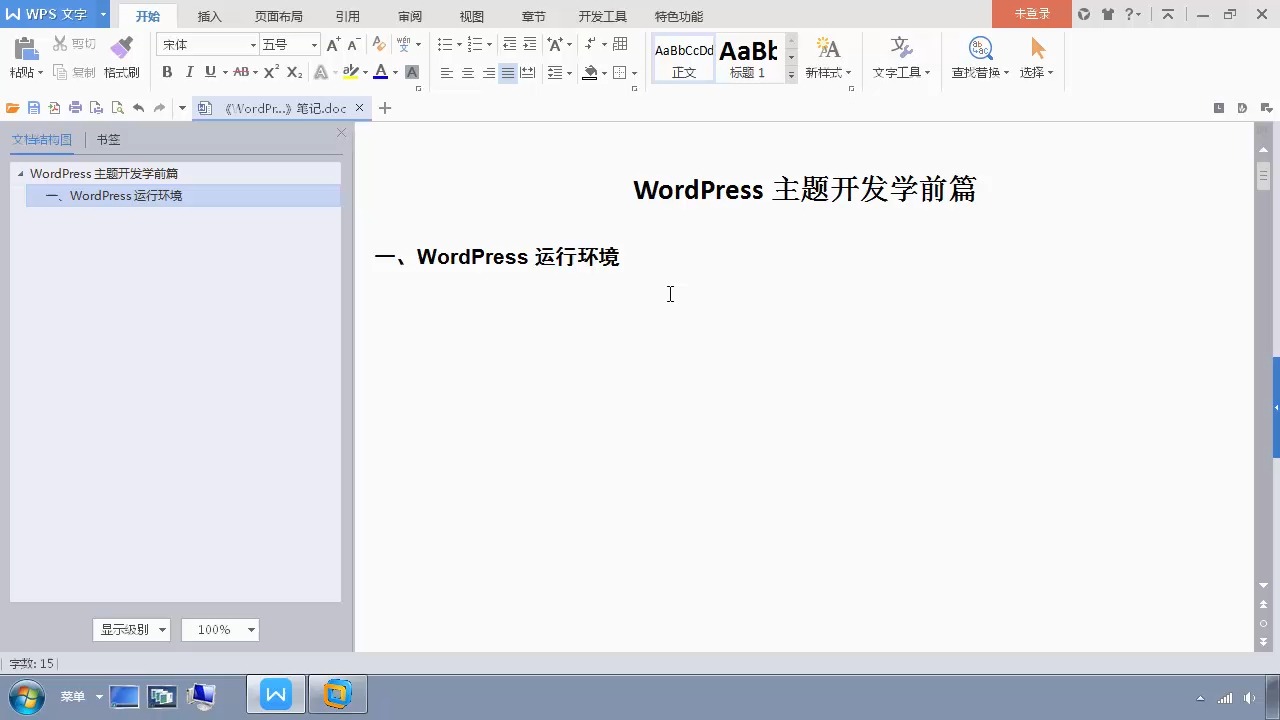The image size is (1280, 720).
Task: Expand the 显示级别 dropdown
Action: point(162,630)
